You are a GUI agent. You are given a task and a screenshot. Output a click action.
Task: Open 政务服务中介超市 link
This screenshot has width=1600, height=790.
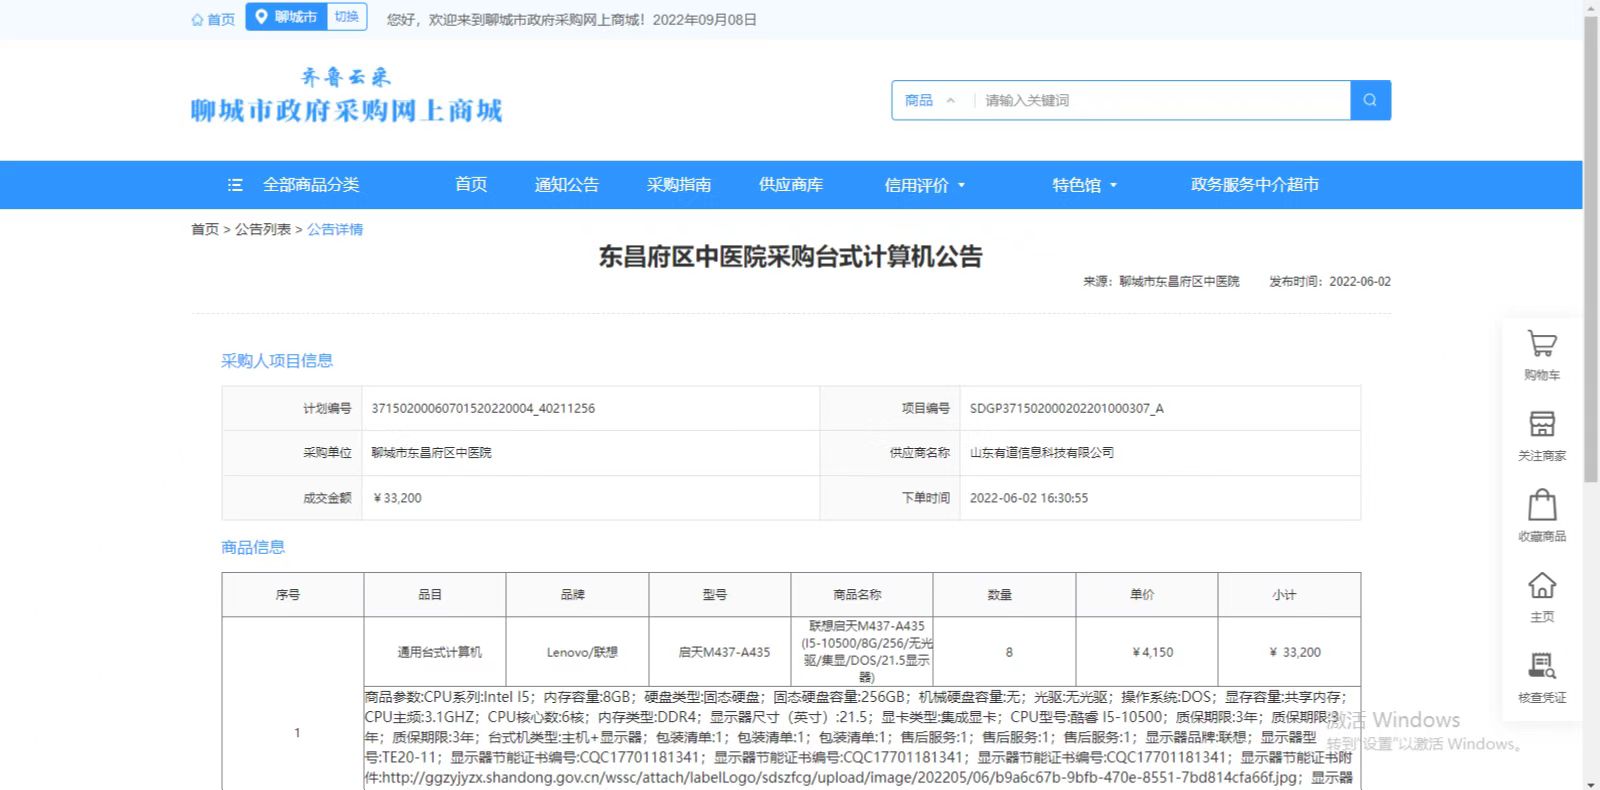click(x=1254, y=185)
